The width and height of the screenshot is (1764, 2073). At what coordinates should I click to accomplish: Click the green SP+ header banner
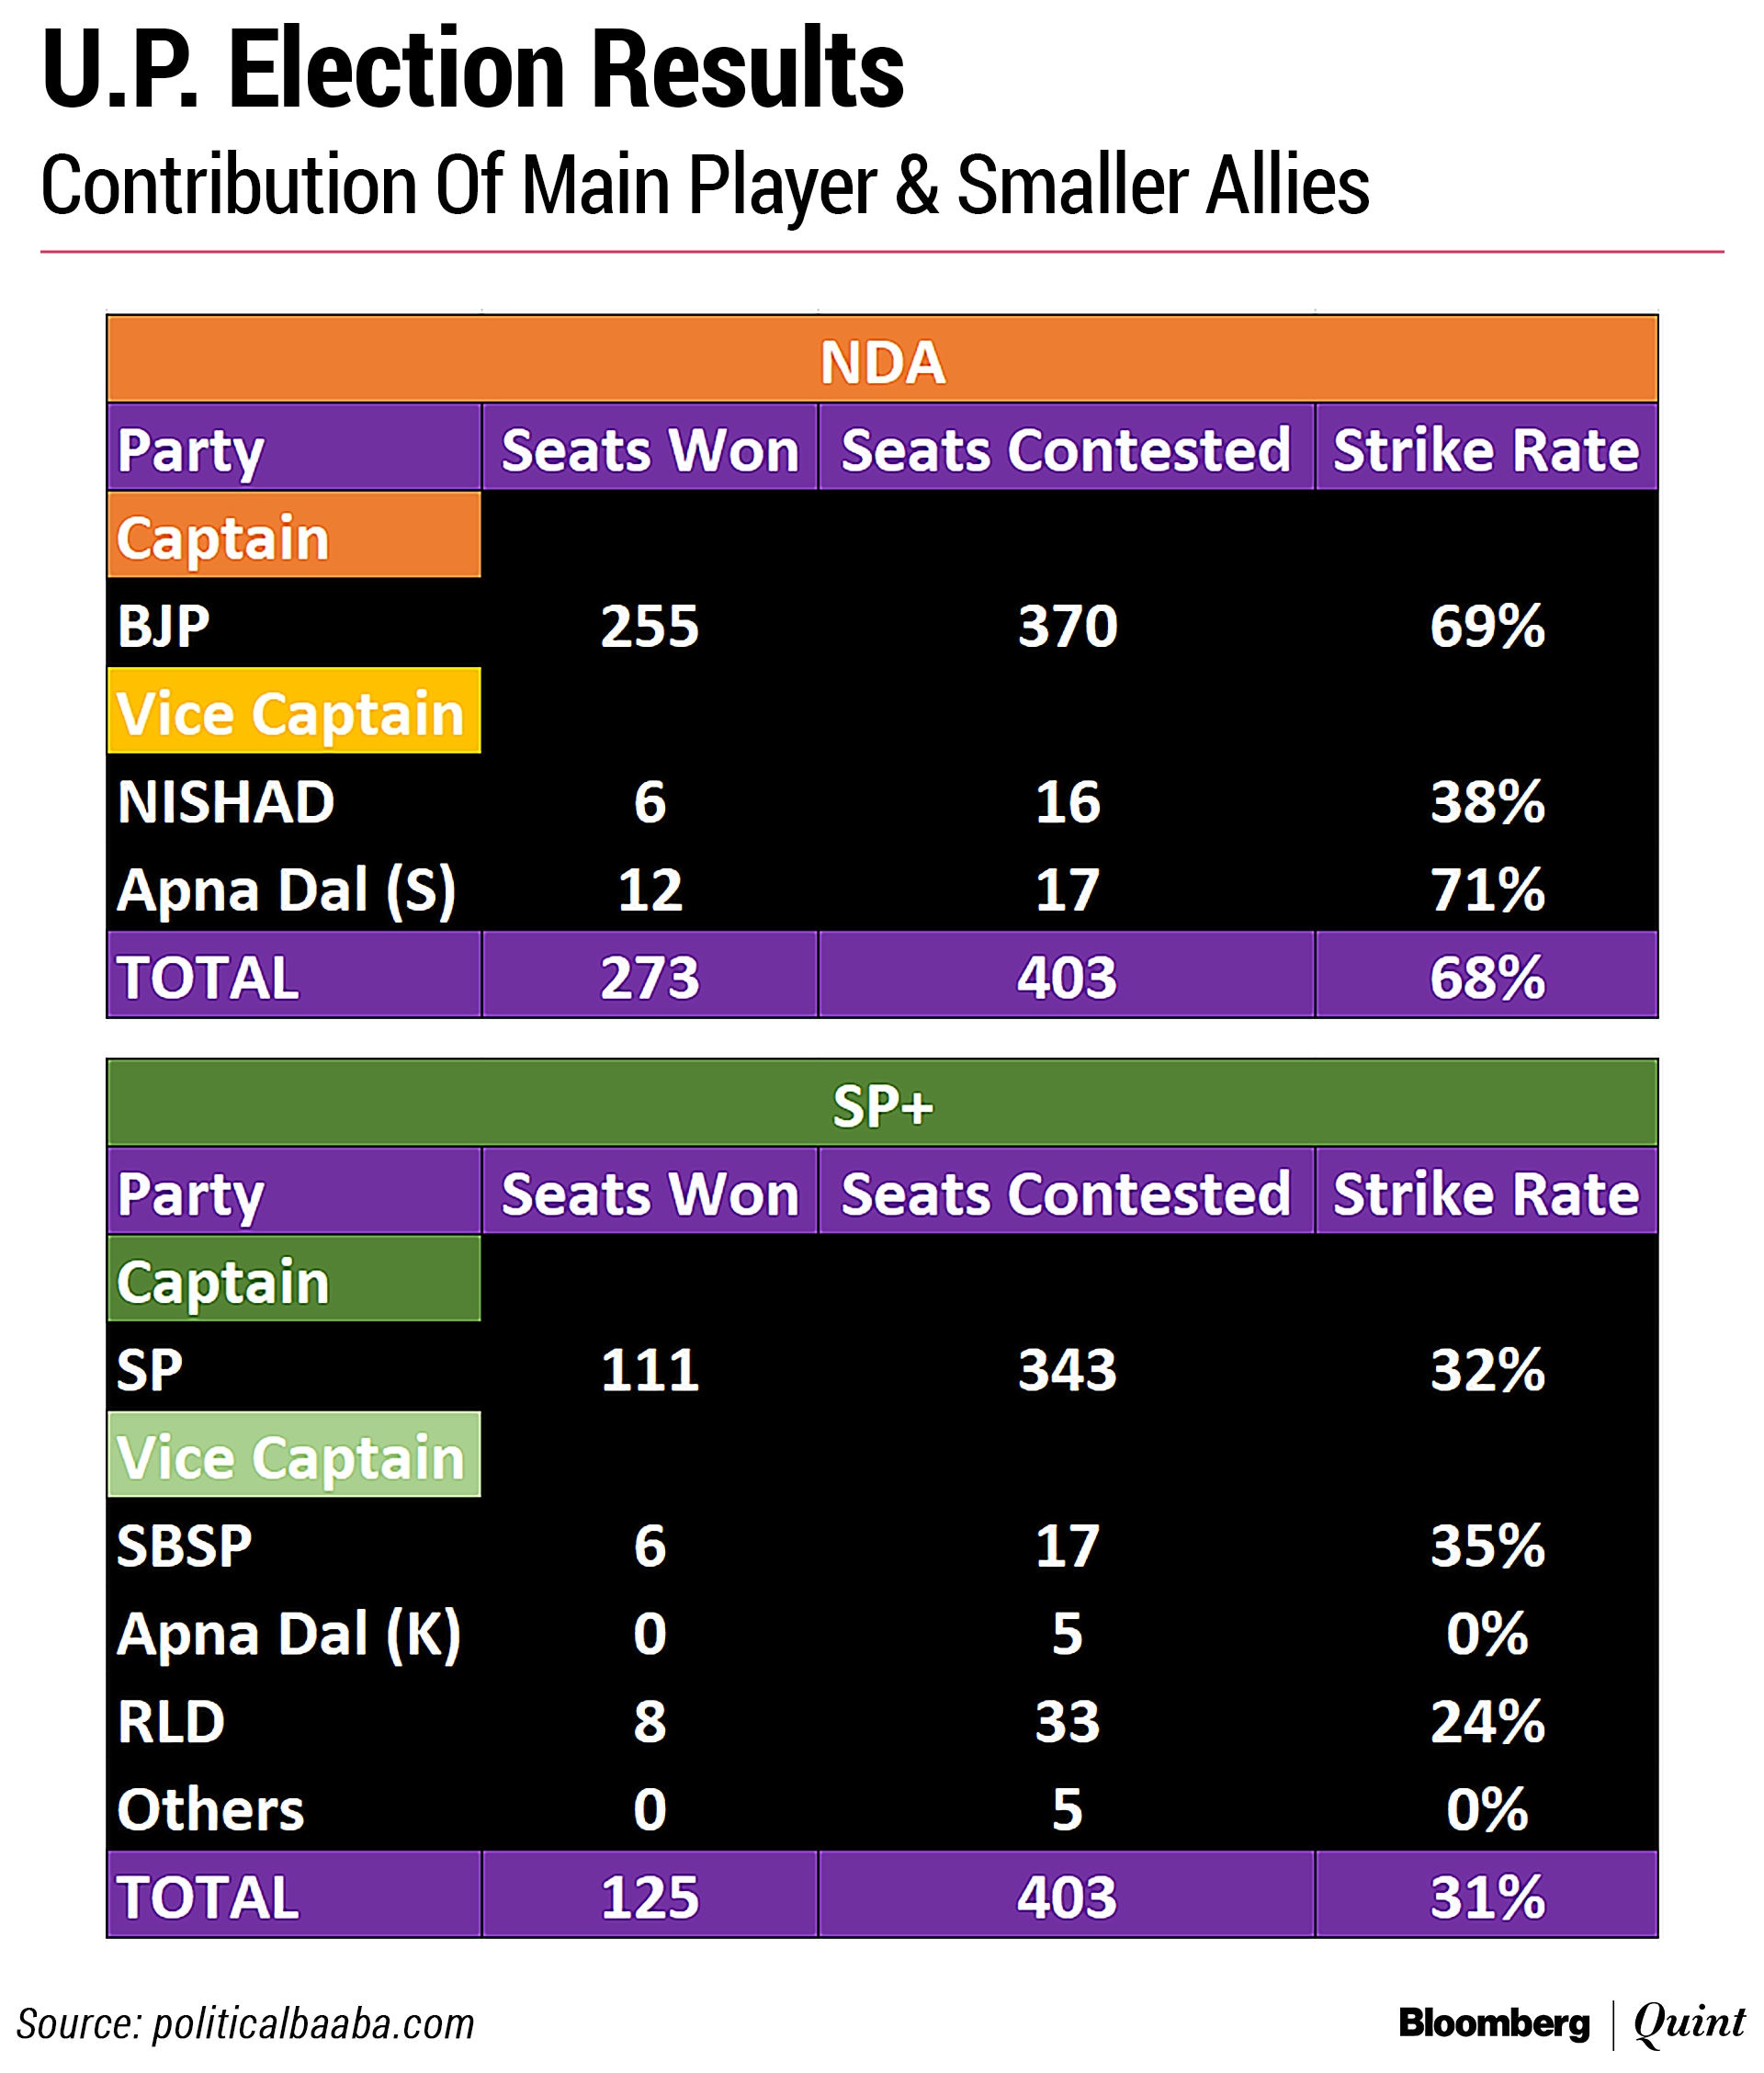point(881,1105)
